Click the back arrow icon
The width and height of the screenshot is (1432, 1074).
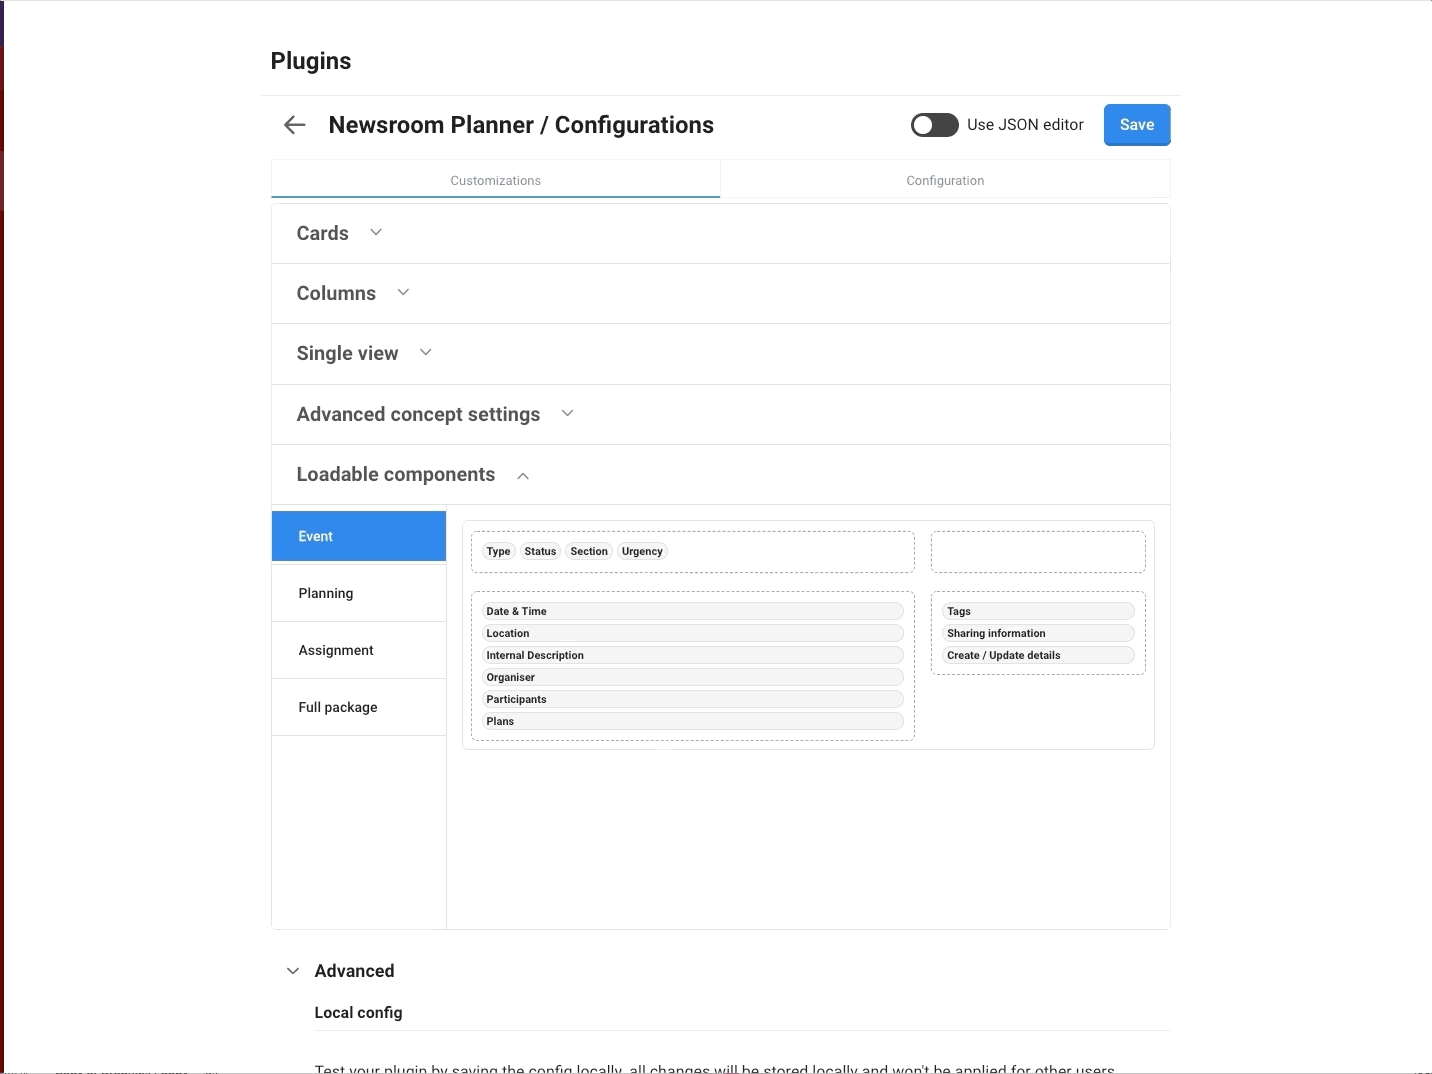(294, 125)
